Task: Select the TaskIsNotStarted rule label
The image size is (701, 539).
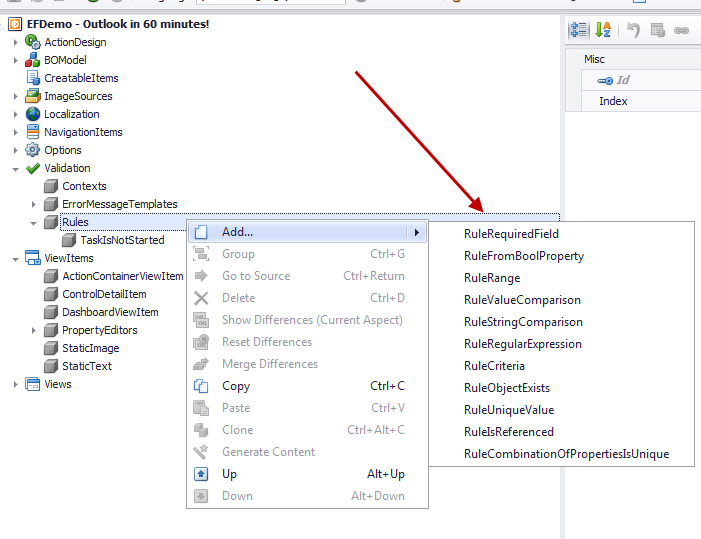Action: (x=122, y=240)
